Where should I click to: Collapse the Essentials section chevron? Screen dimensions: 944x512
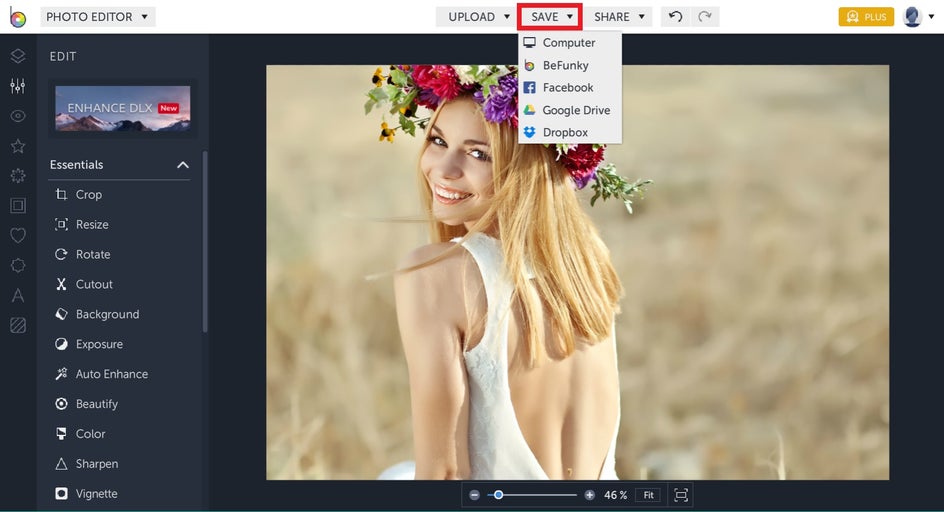pos(183,165)
